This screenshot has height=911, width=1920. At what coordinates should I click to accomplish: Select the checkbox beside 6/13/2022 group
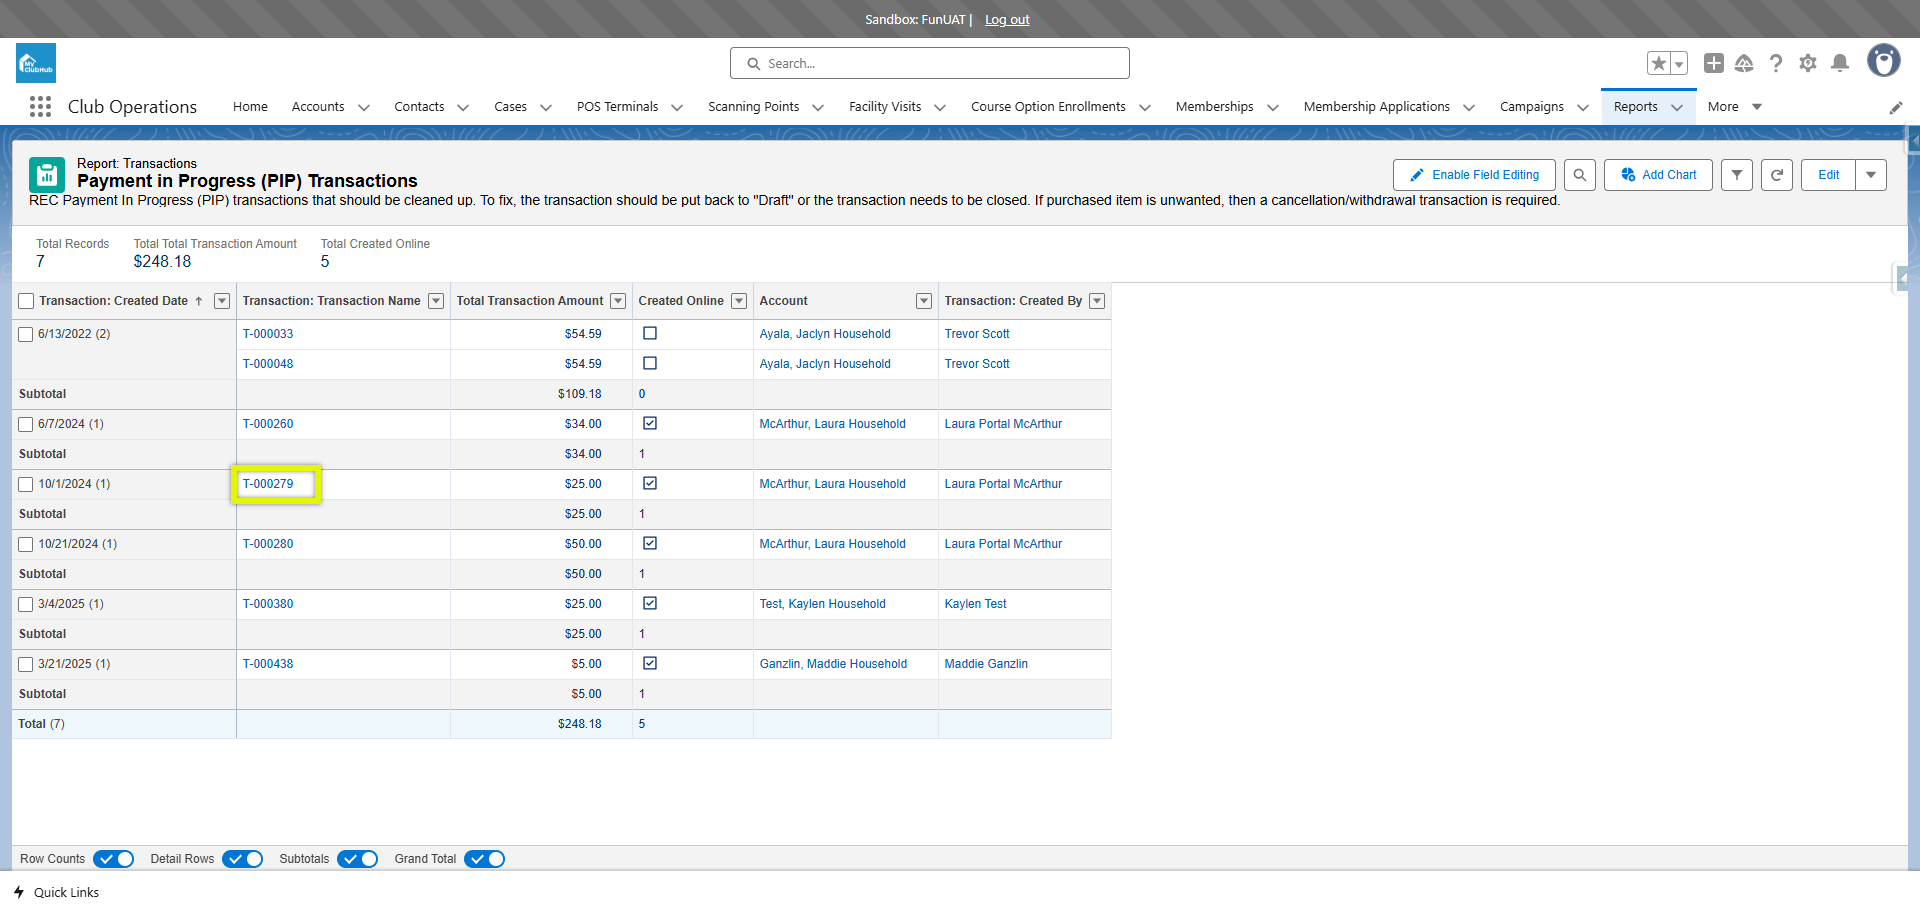[25, 334]
